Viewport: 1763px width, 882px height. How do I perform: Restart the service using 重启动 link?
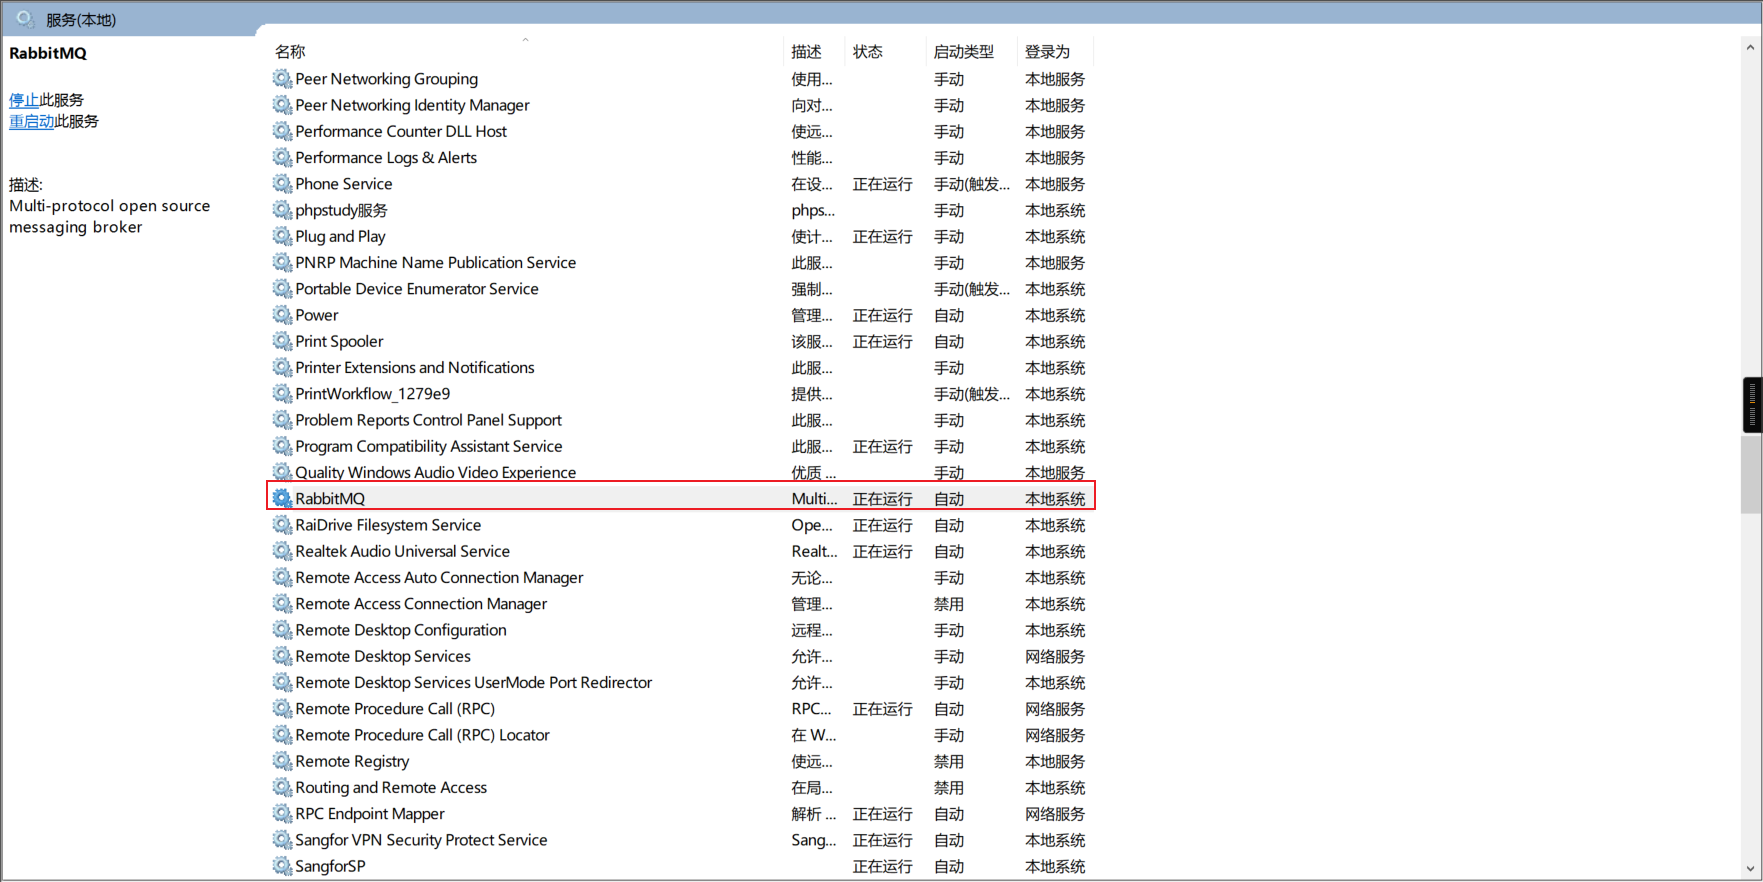(31, 121)
